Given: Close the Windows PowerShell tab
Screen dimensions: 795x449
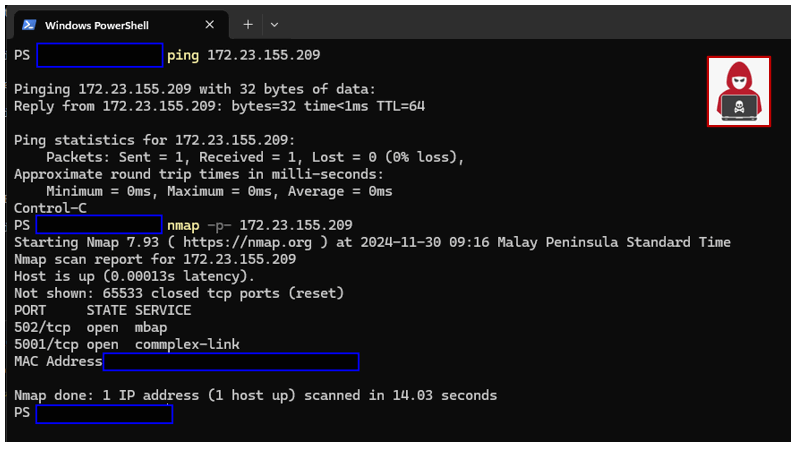Looking at the screenshot, I should (209, 25).
